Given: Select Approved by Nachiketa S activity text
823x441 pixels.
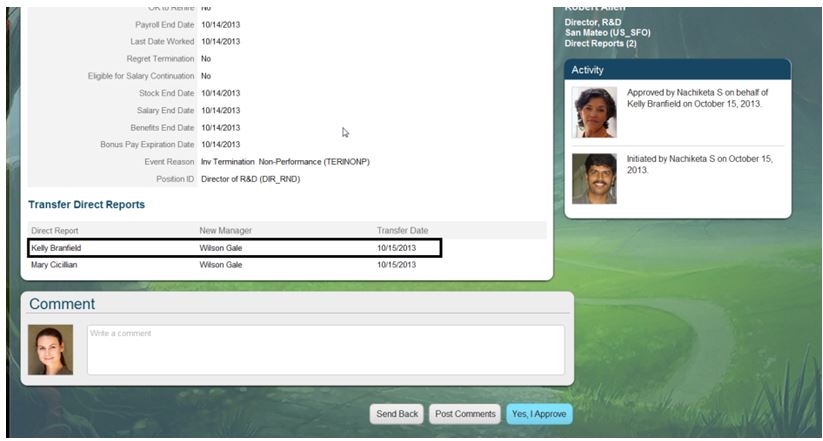Looking at the screenshot, I should coord(698,98).
